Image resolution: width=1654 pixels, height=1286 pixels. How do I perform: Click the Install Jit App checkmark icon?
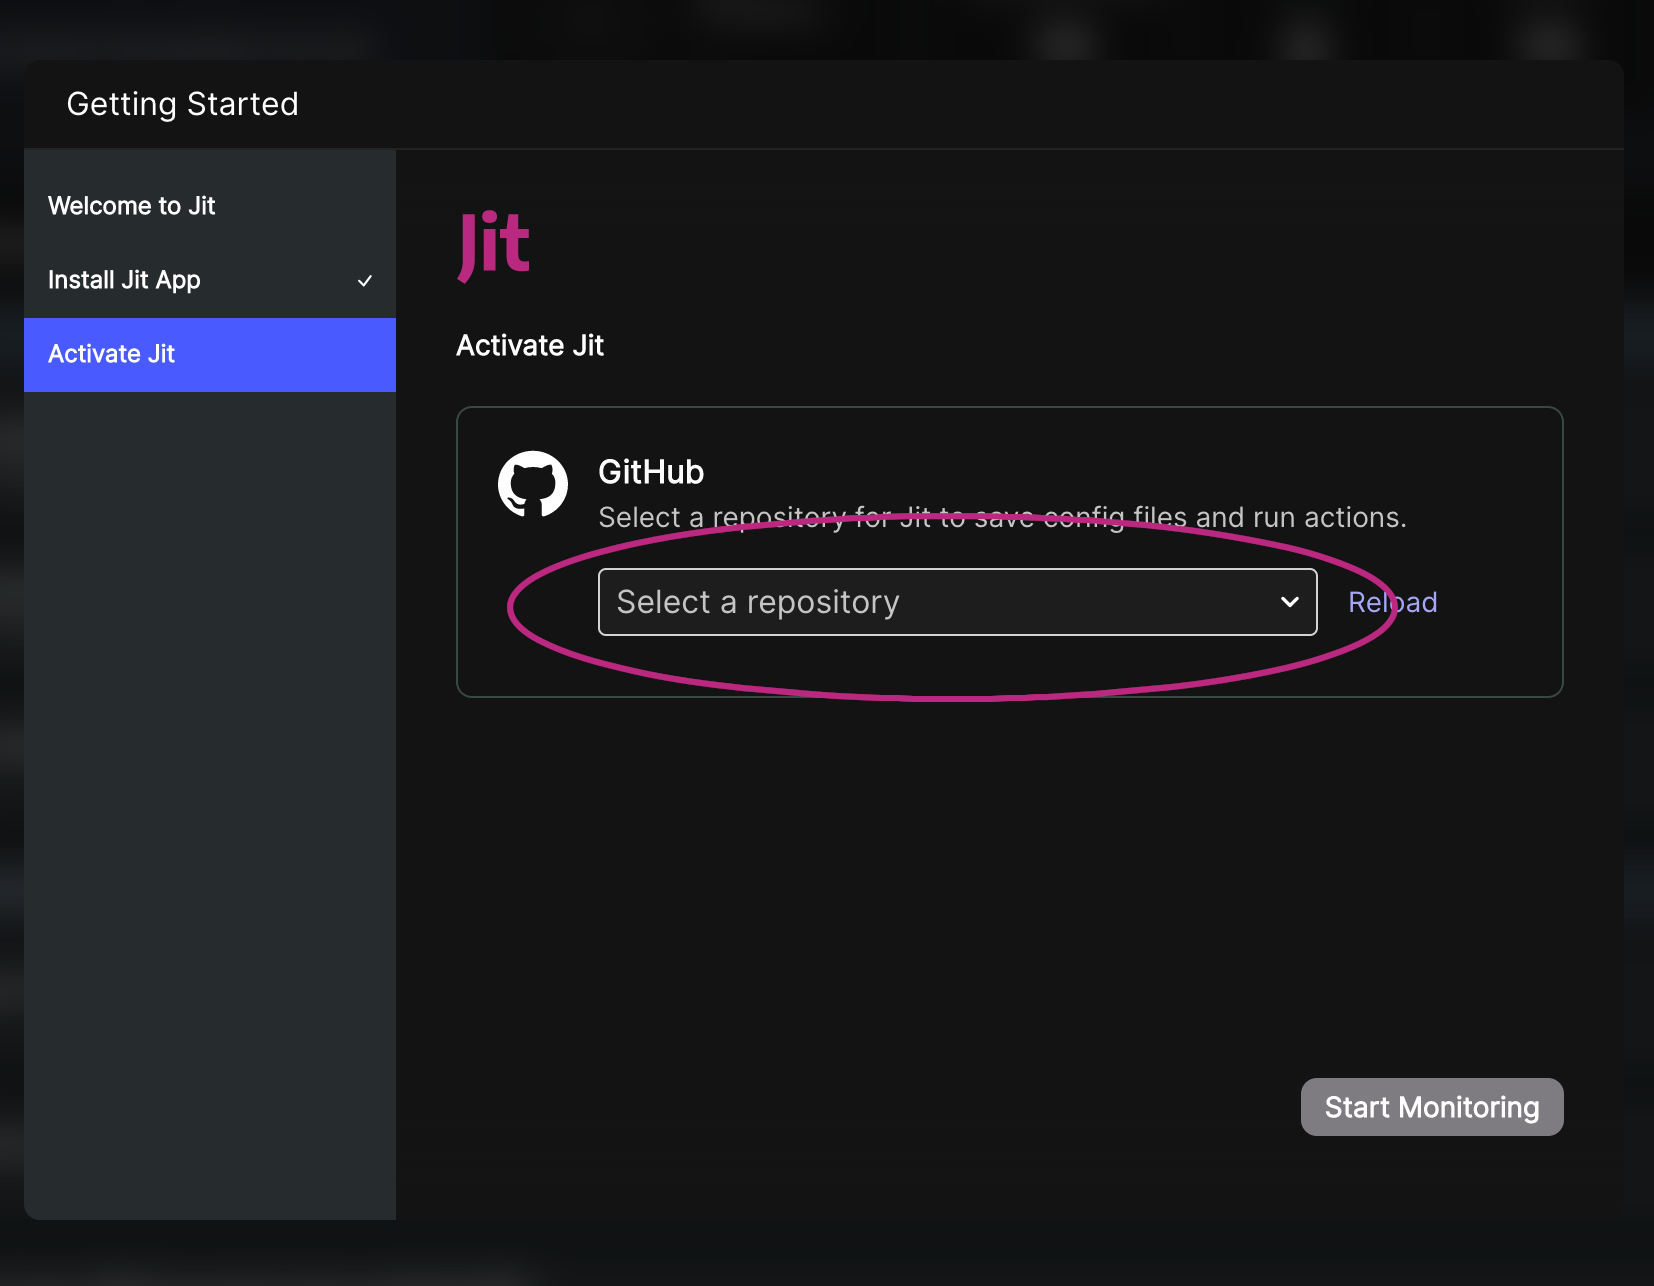(365, 281)
